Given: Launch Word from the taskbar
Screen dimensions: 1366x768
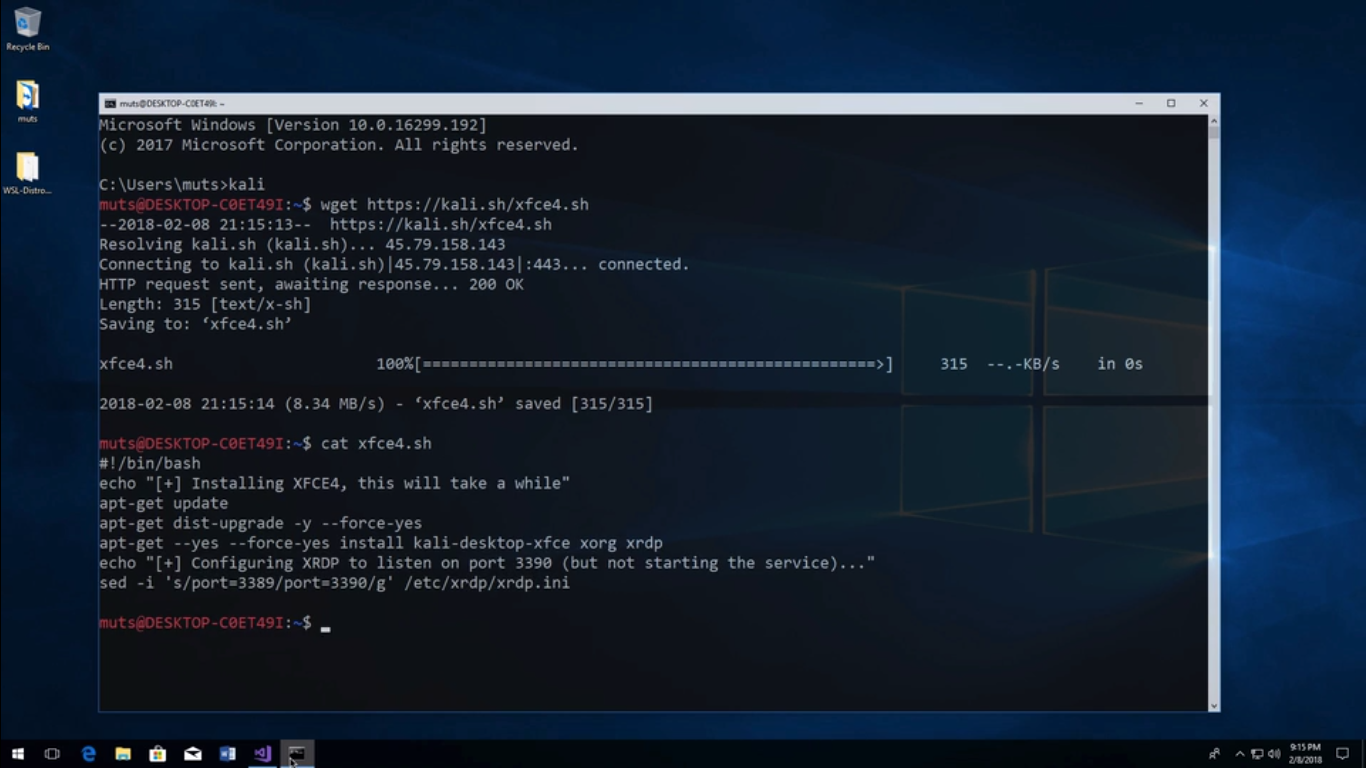Looking at the screenshot, I should (227, 754).
